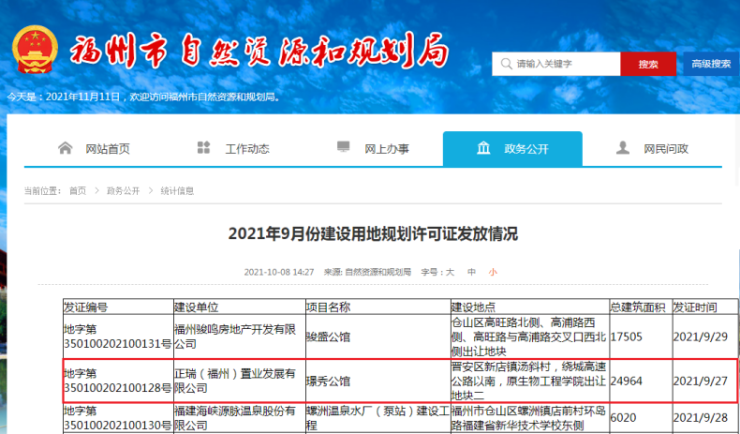Click the 政务公开 breadcrumb link

(x=123, y=191)
